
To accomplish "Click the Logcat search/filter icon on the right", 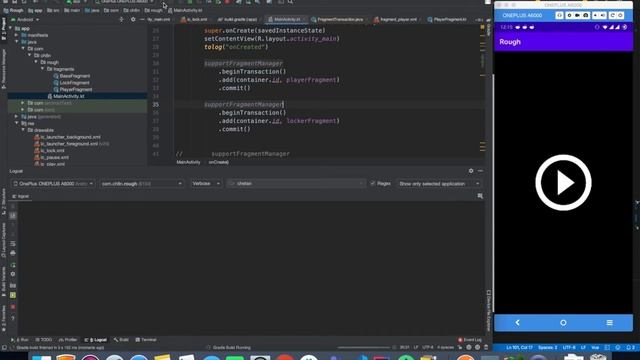I will [x=480, y=196].
